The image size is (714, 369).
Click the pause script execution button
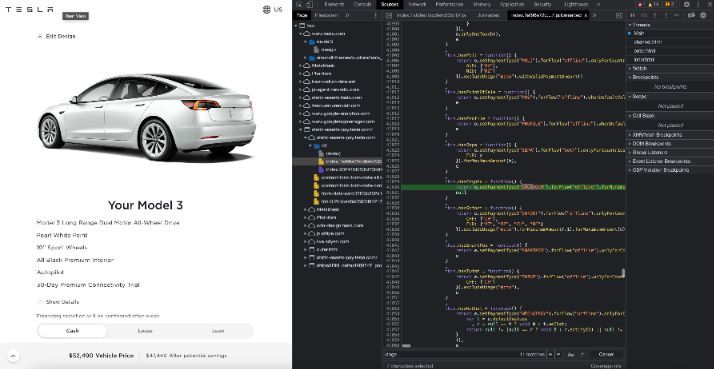coord(632,15)
